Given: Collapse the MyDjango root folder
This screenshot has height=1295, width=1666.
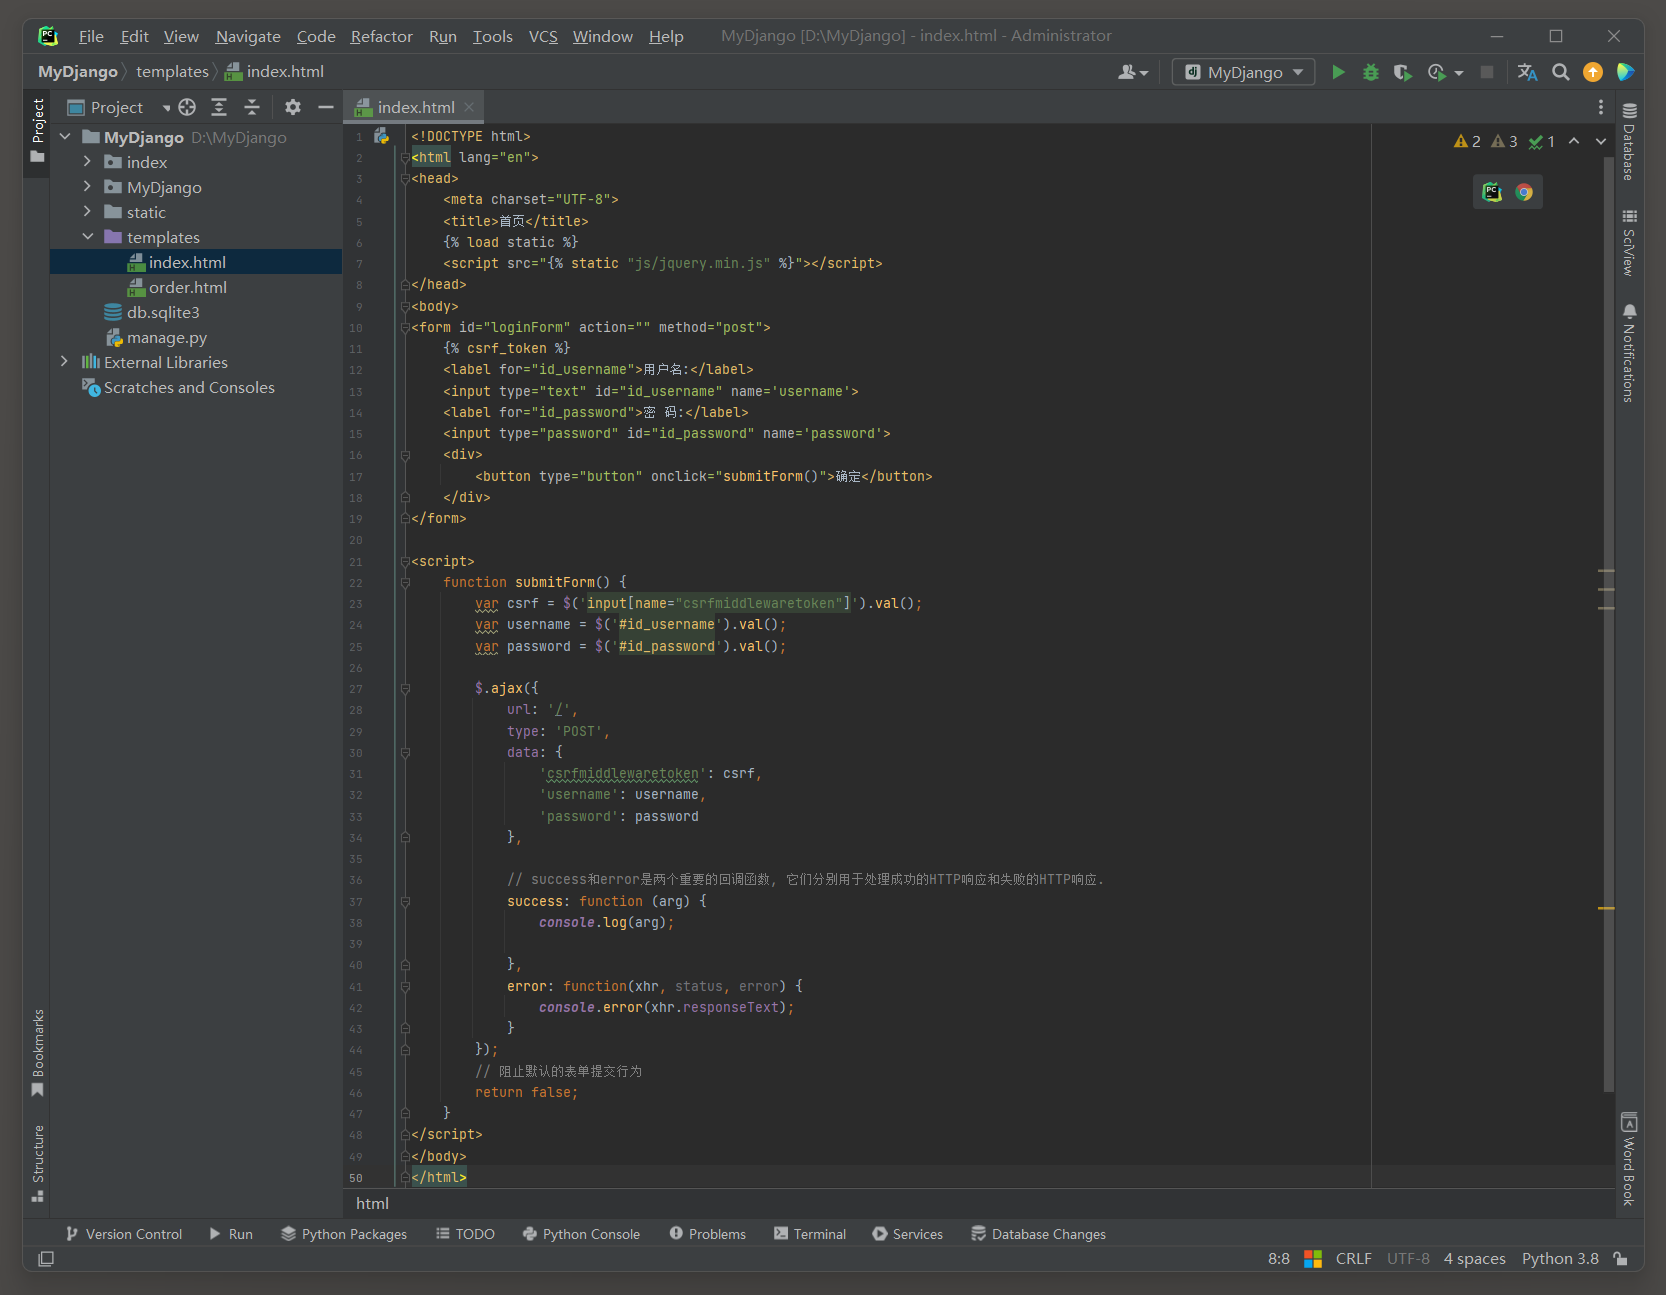Looking at the screenshot, I should pyautogui.click(x=65, y=137).
